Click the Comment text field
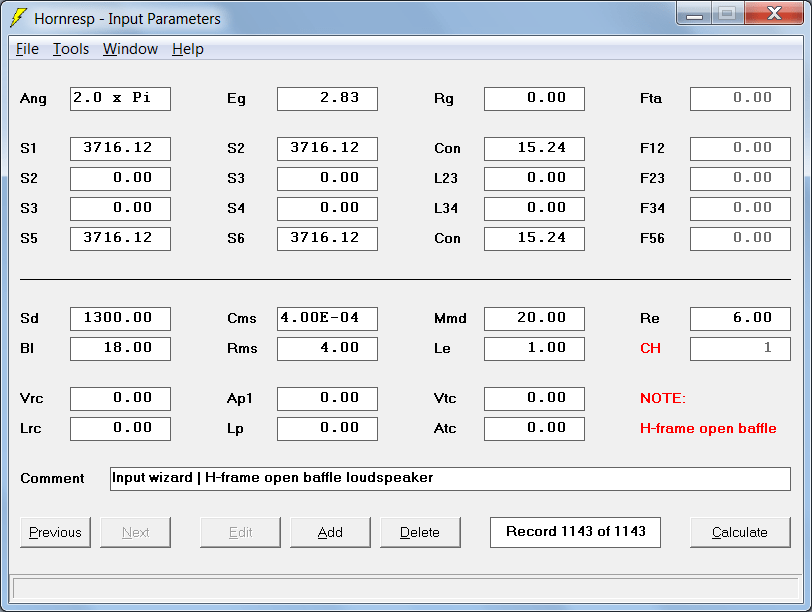The width and height of the screenshot is (812, 612). (x=450, y=478)
